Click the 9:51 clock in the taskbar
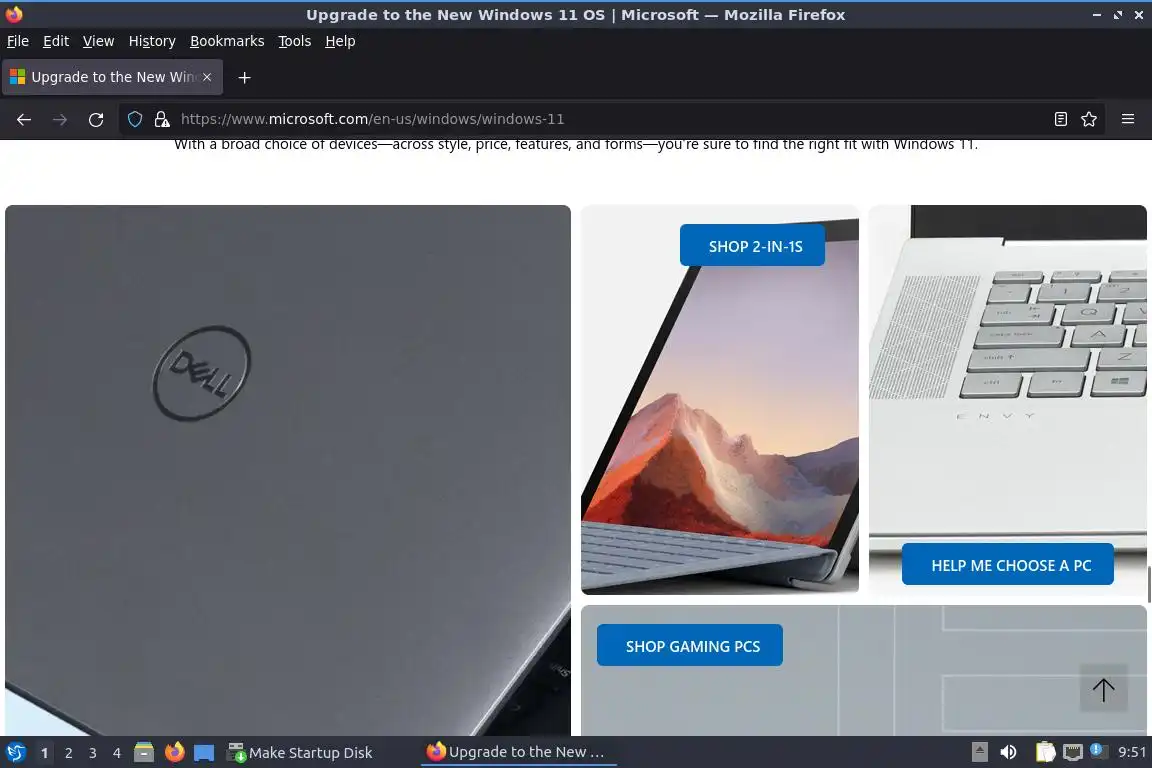The width and height of the screenshot is (1152, 768). 1131,752
